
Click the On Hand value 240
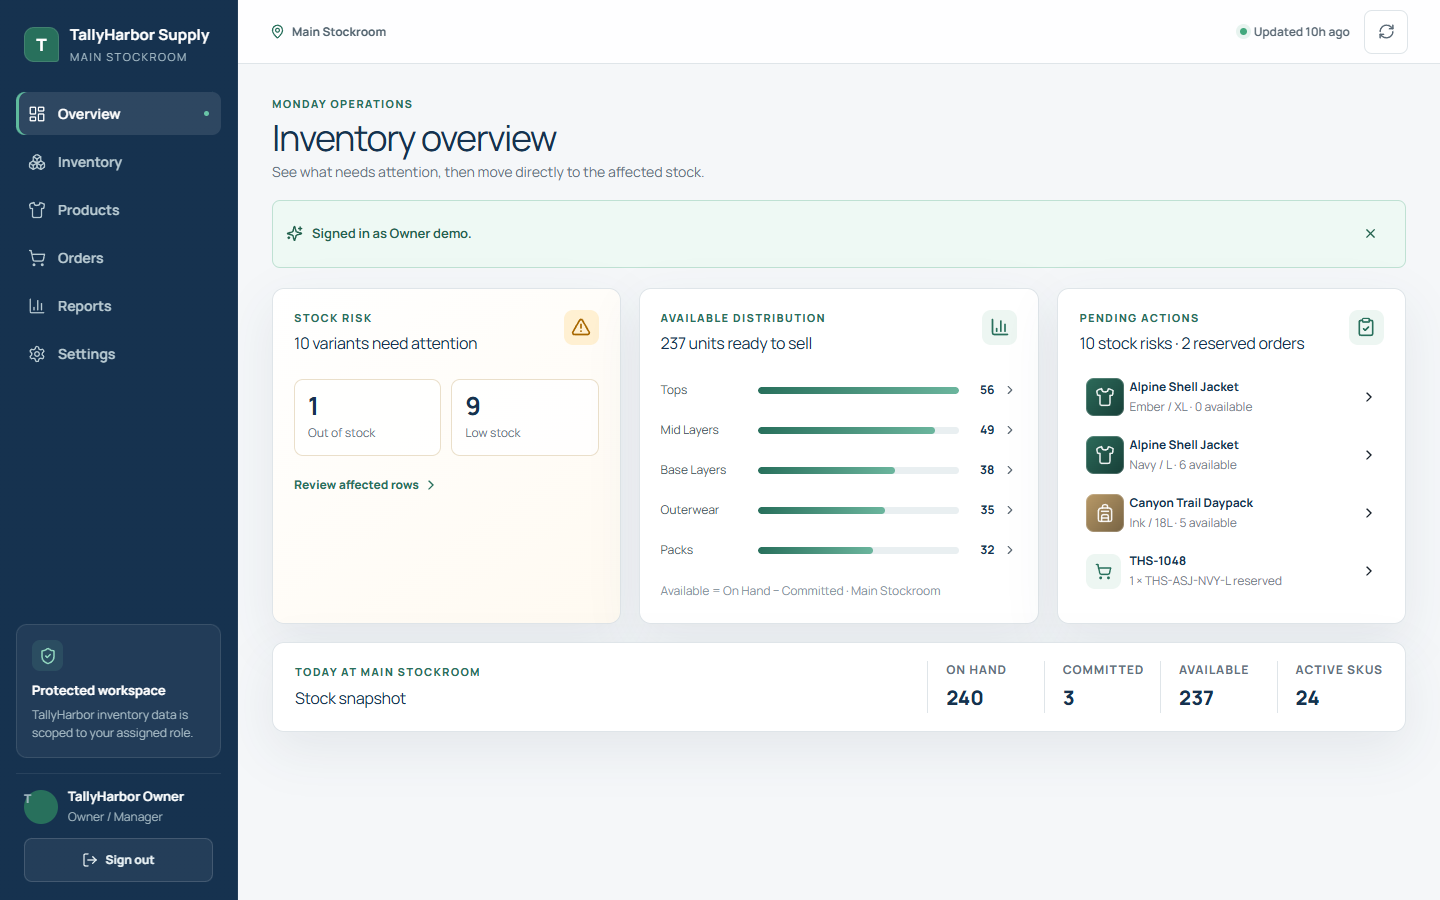click(x=965, y=698)
